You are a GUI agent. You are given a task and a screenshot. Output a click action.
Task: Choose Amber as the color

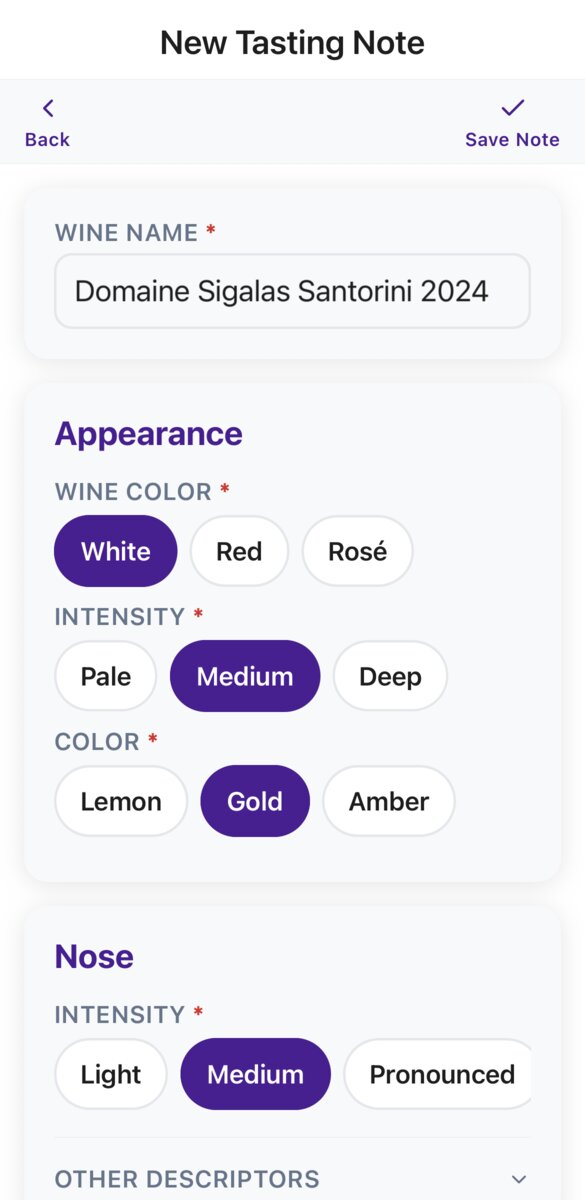(x=388, y=801)
